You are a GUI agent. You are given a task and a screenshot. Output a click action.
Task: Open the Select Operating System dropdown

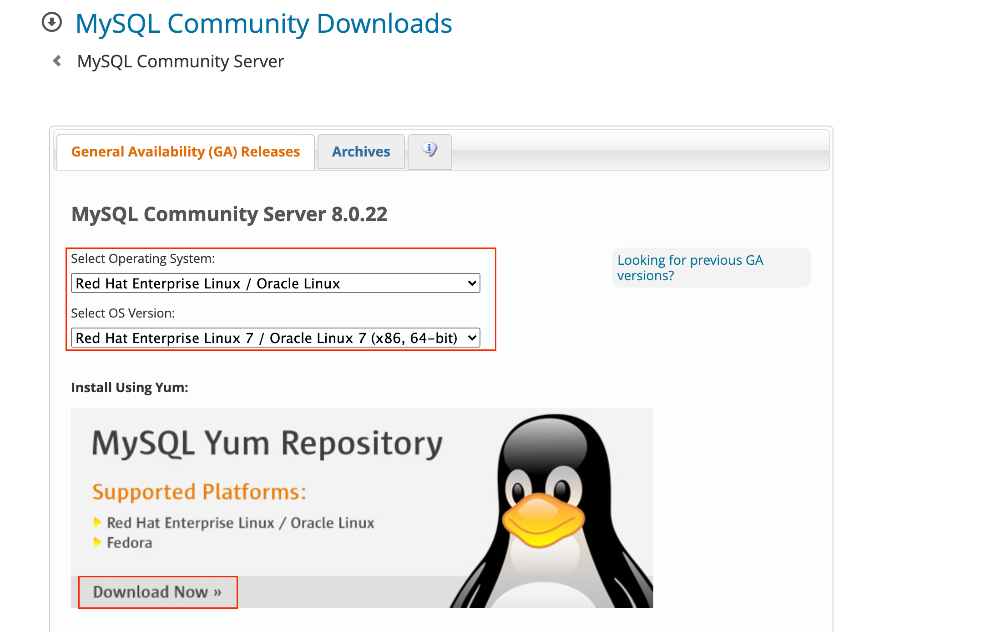(276, 283)
